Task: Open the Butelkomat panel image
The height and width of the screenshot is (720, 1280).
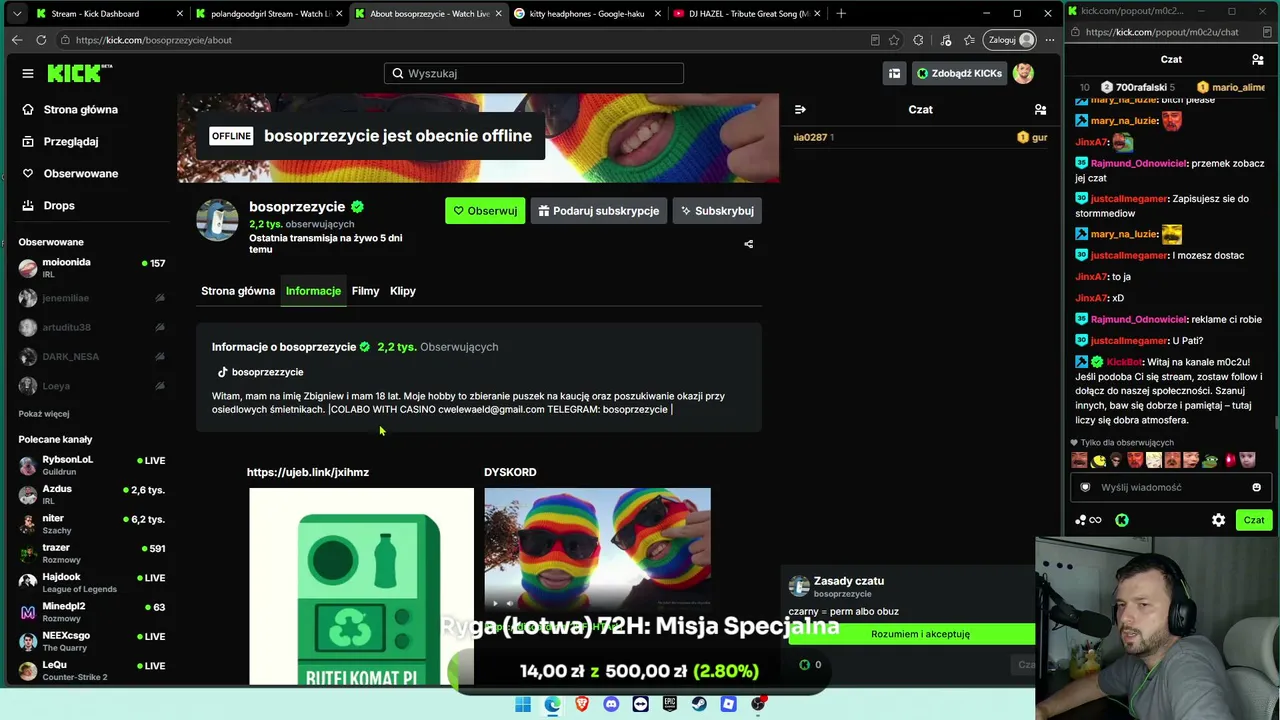Action: point(361,586)
